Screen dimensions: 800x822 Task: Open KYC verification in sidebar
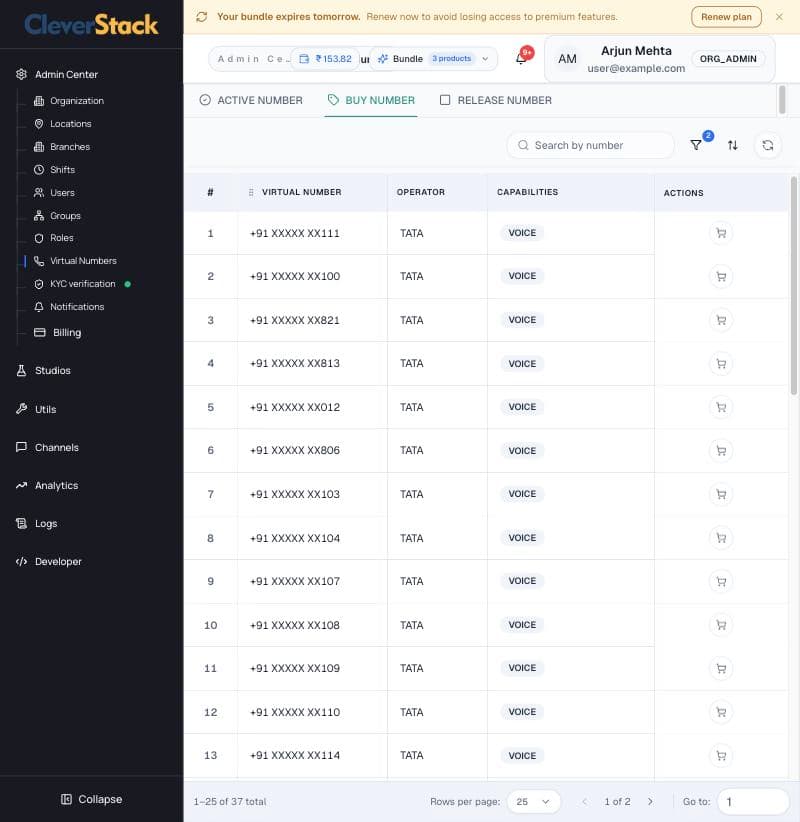[82, 284]
